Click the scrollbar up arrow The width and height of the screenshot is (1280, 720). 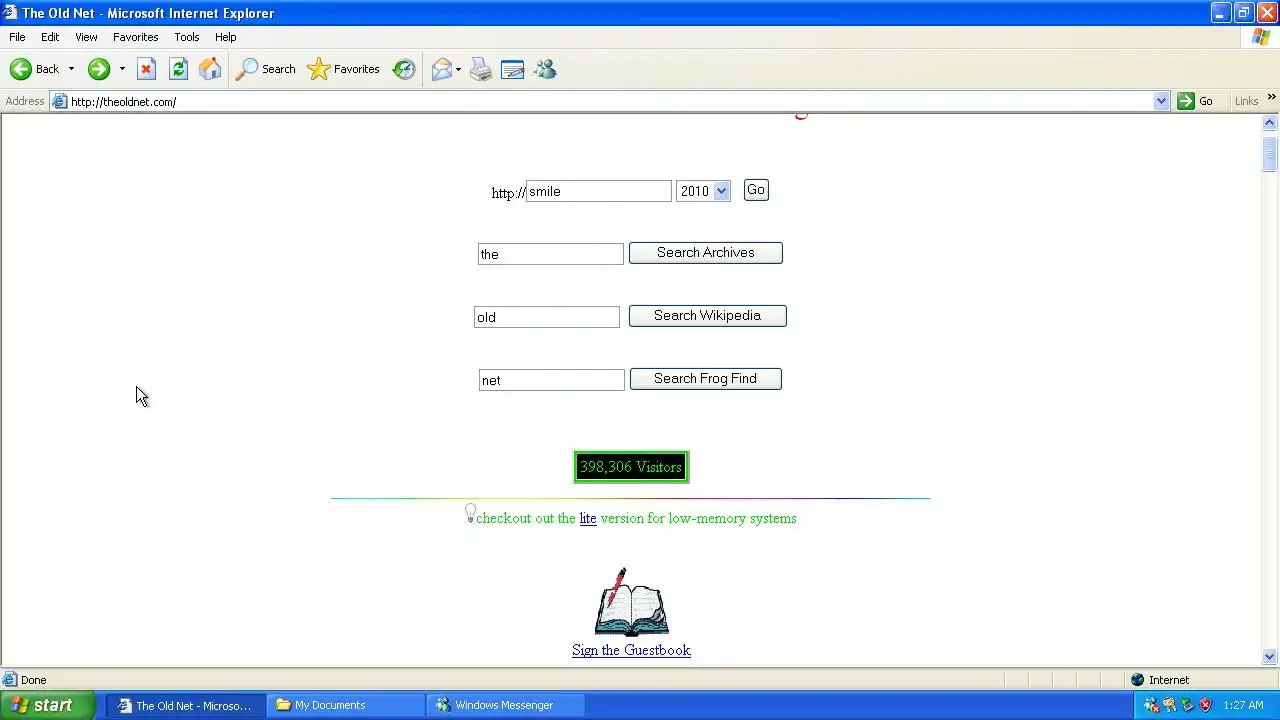[x=1270, y=123]
